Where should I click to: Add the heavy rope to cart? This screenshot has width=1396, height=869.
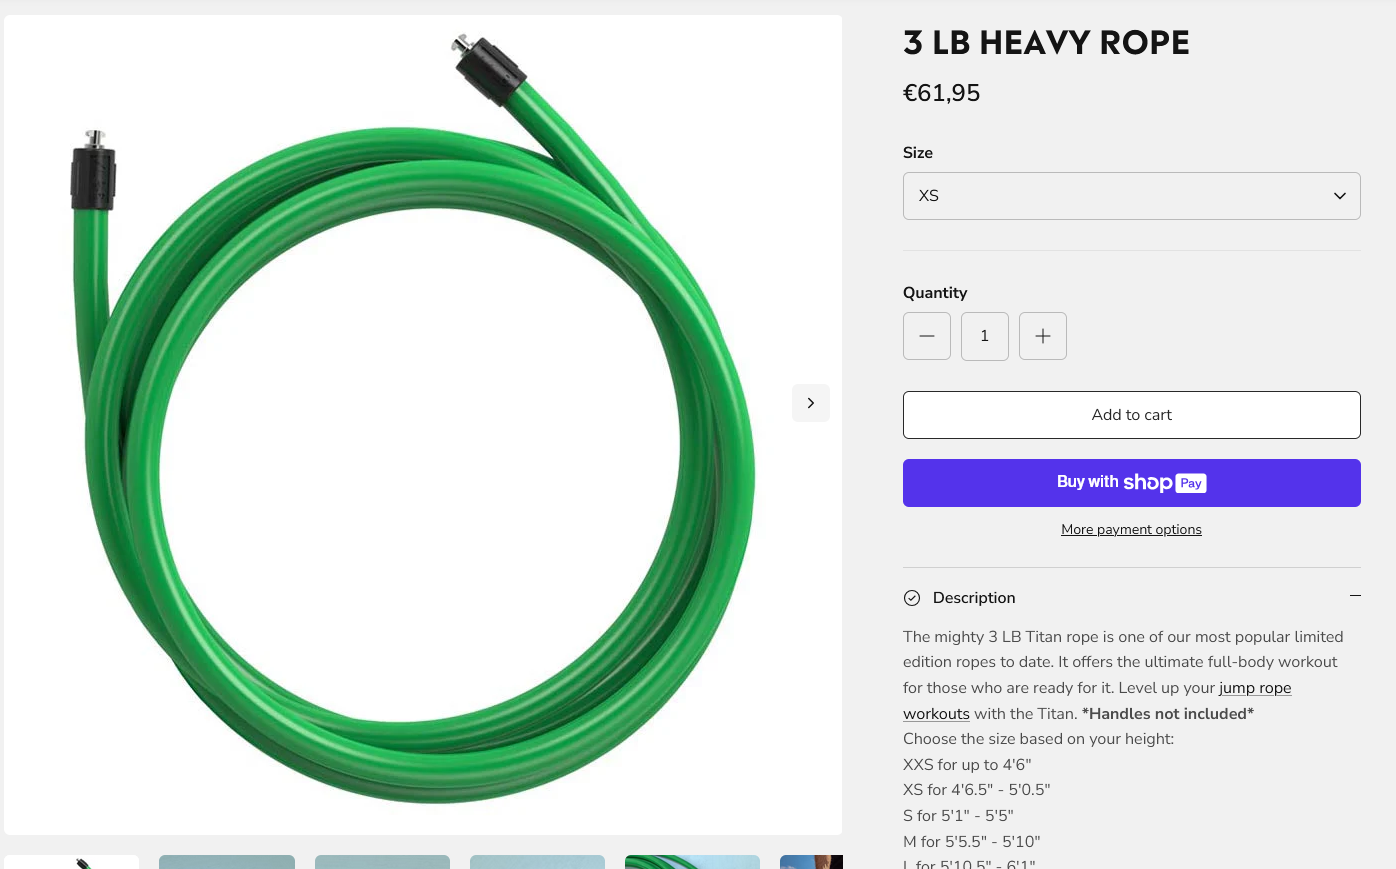point(1132,415)
